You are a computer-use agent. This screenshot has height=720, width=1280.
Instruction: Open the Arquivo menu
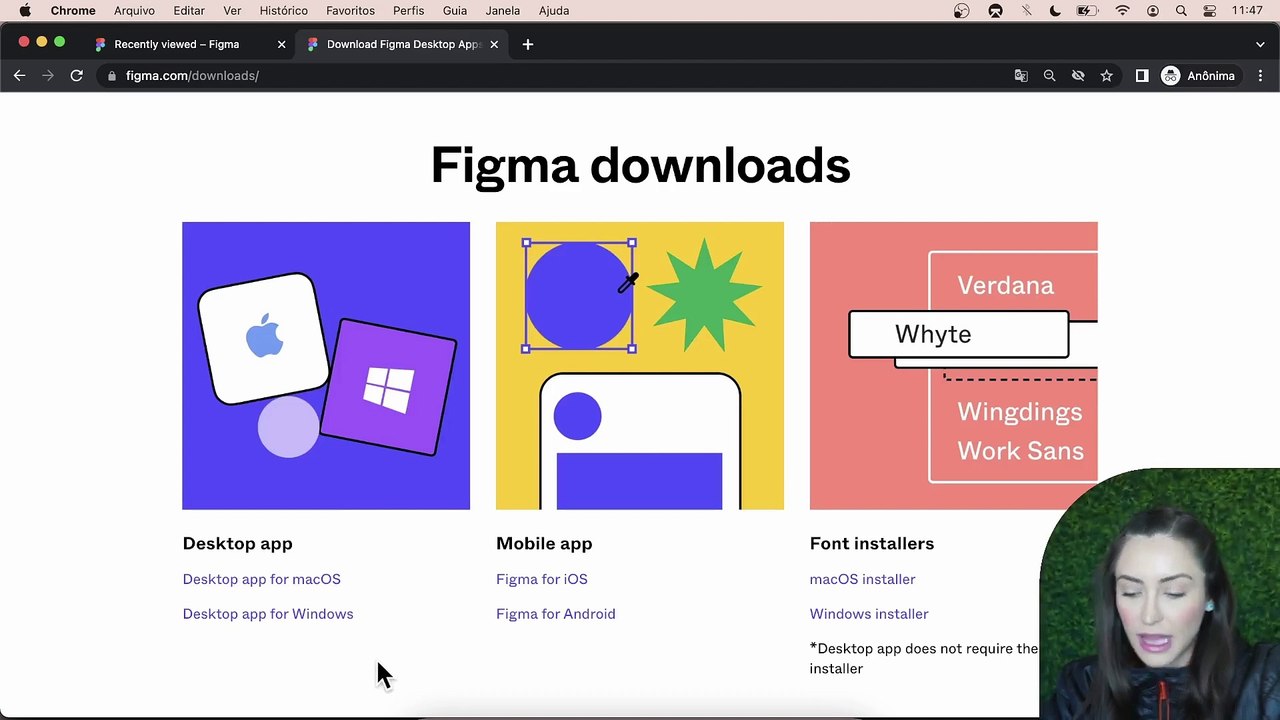coord(134,11)
